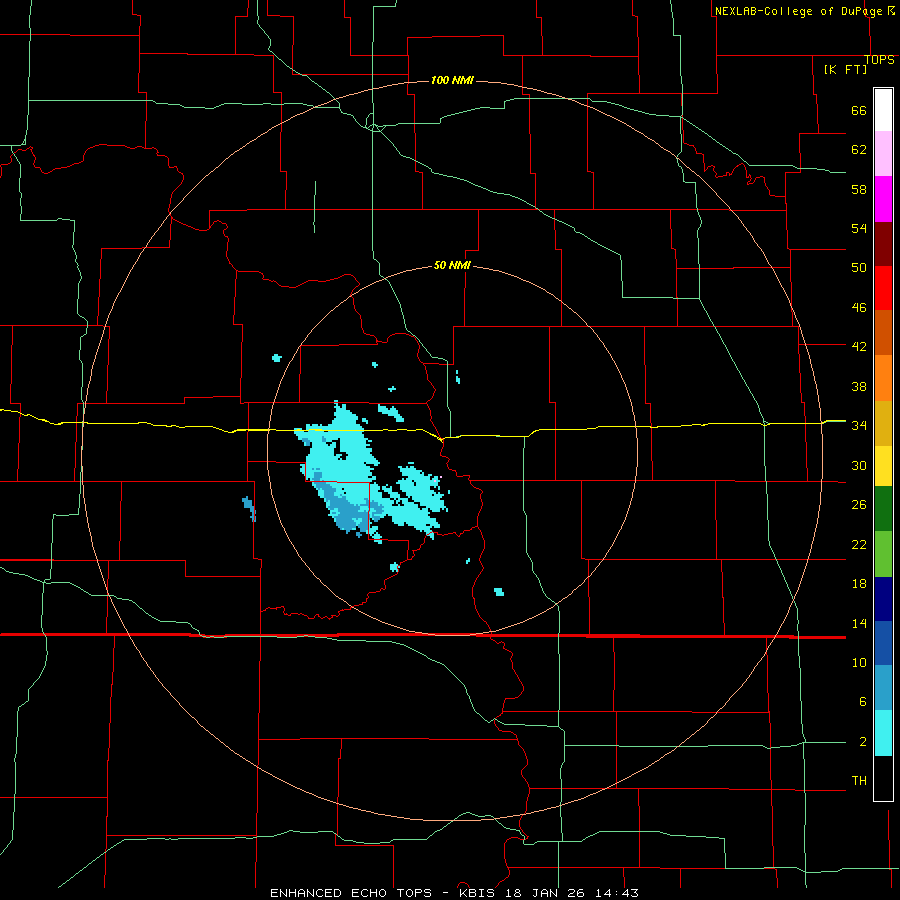Click the gold legend swatch above 34

coord(883,423)
